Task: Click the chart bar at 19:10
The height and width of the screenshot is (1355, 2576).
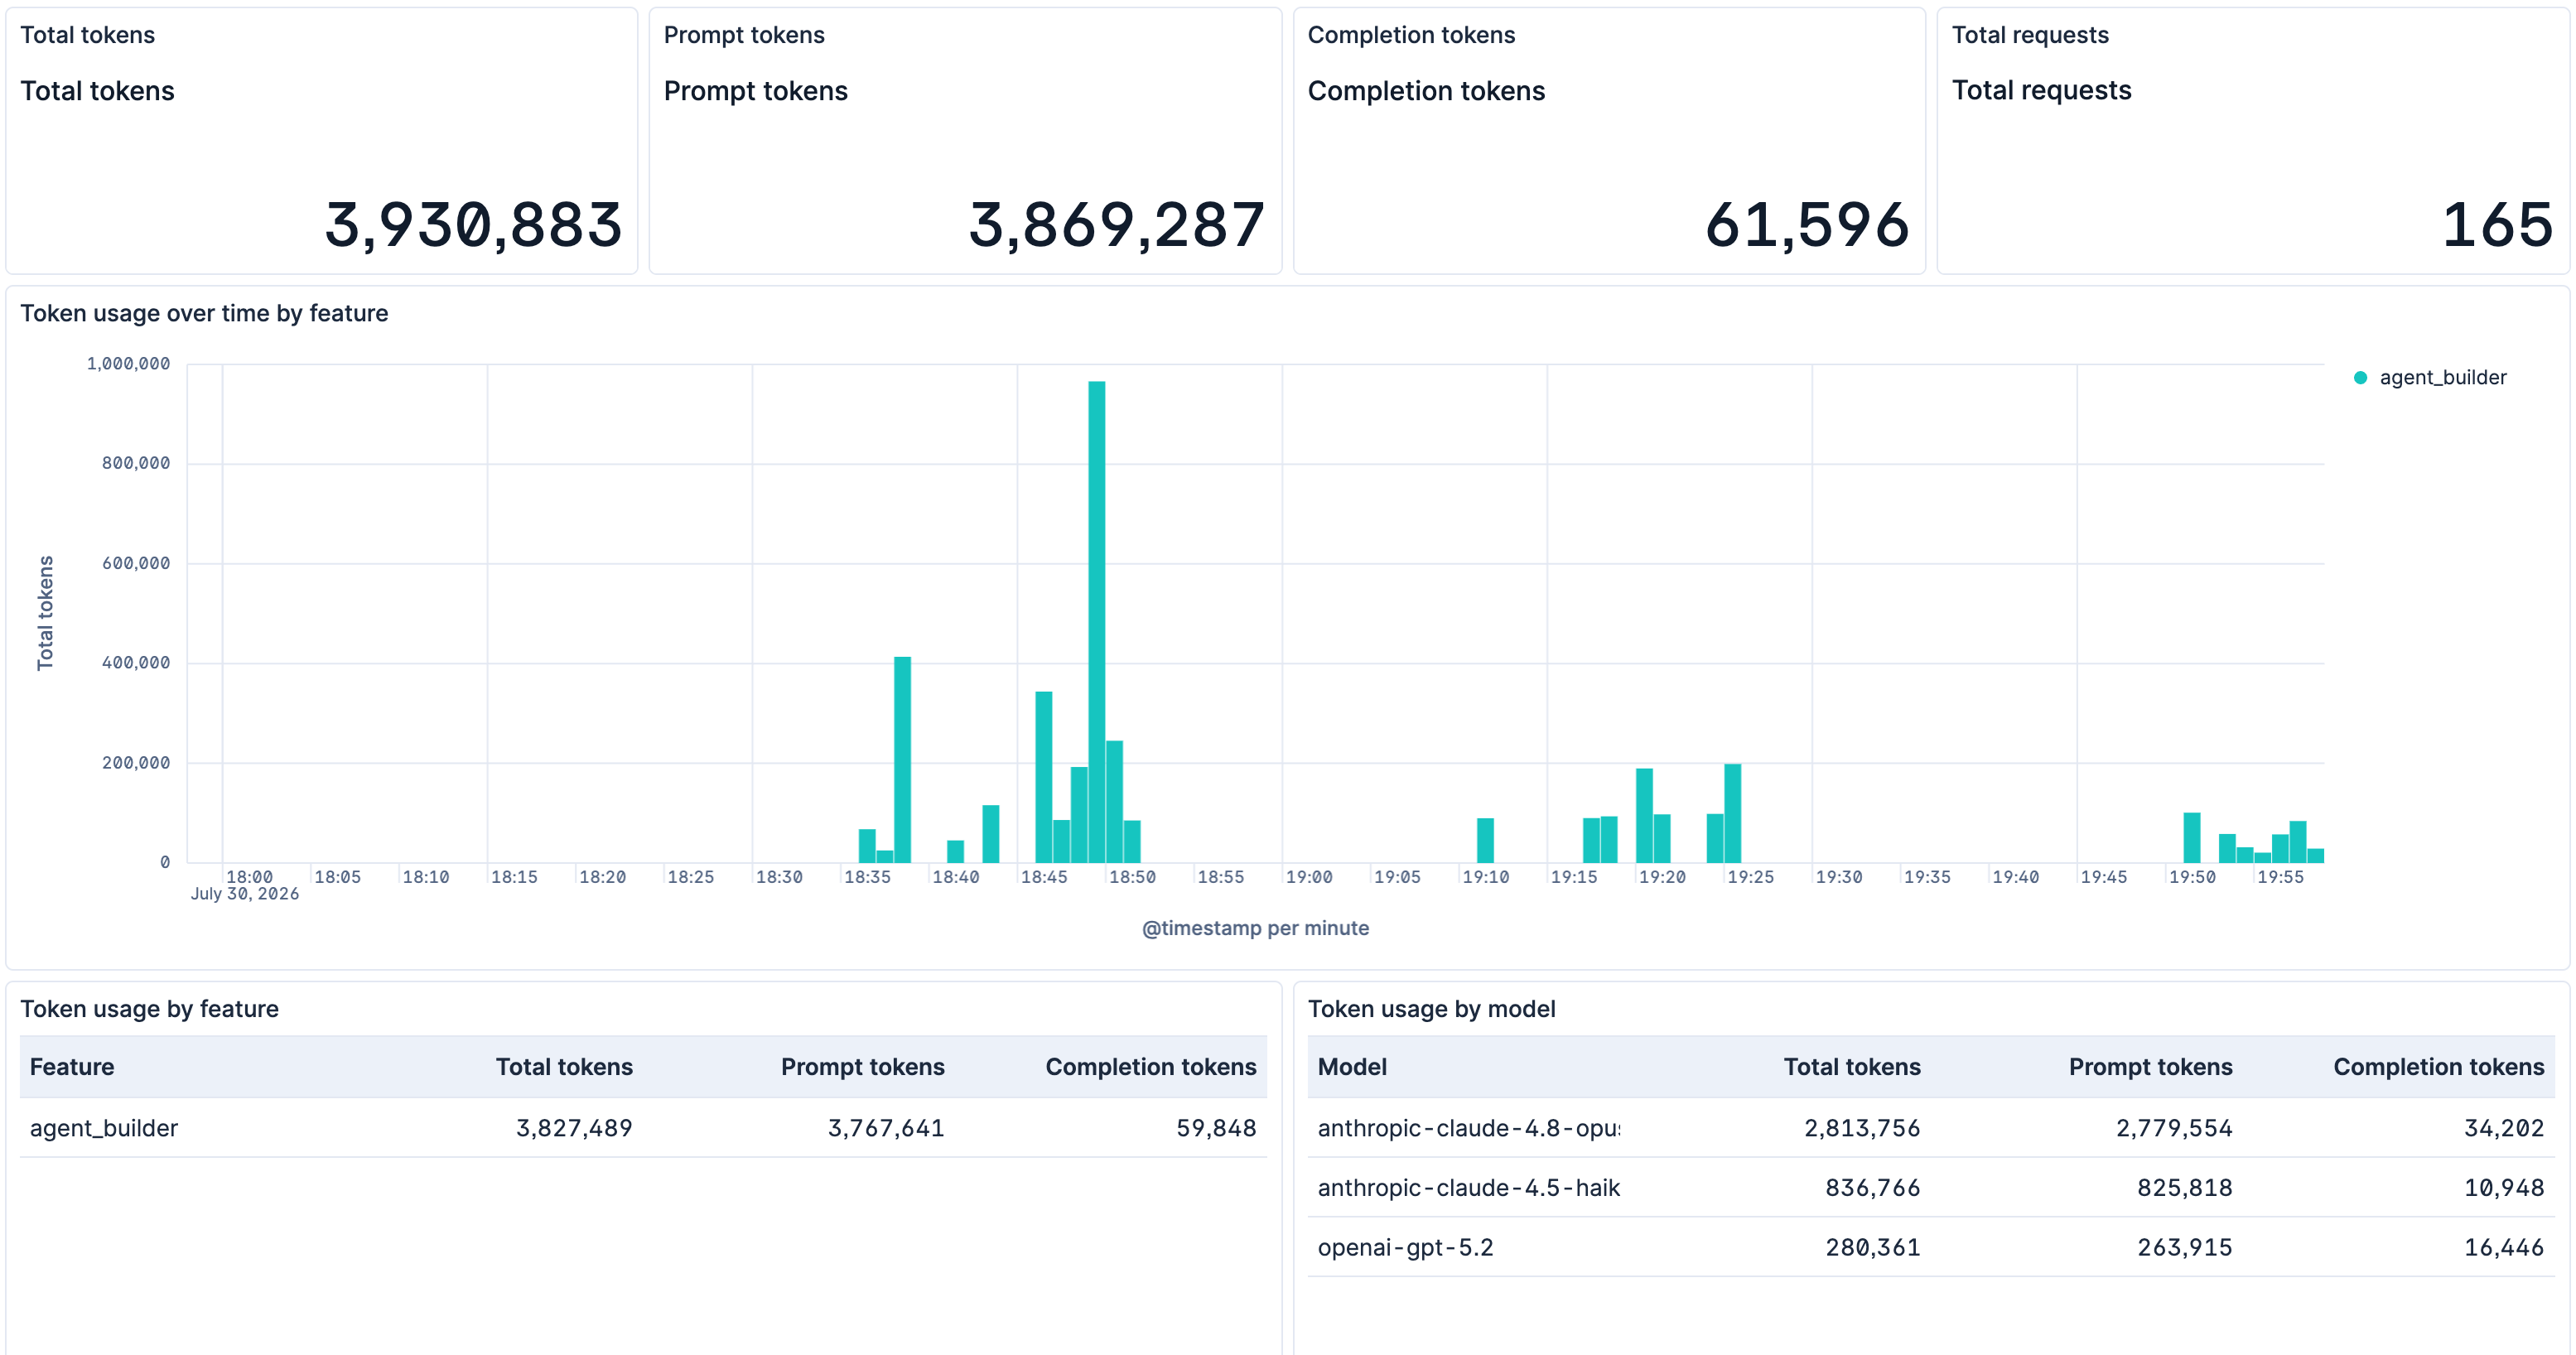Action: tap(1486, 841)
